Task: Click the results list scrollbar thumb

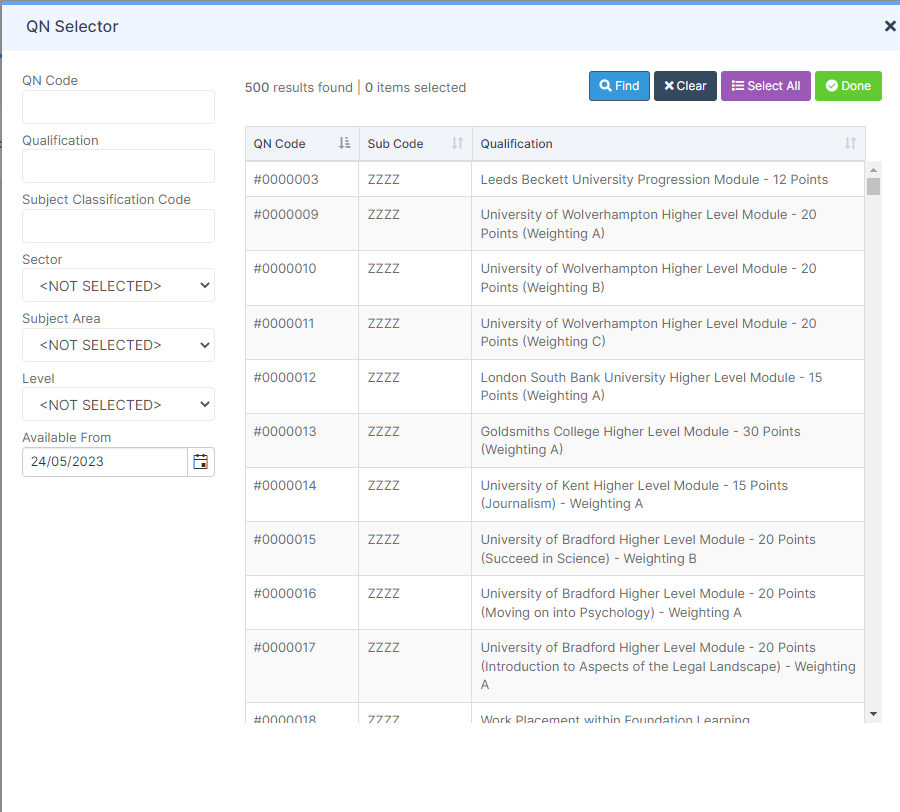Action: click(x=873, y=187)
